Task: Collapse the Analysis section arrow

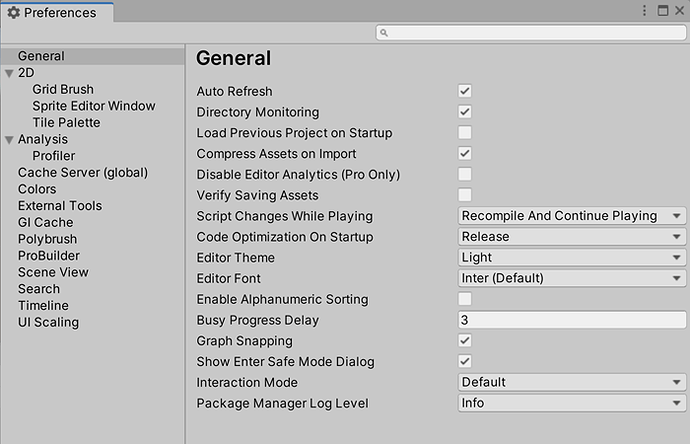Action: click(x=9, y=140)
